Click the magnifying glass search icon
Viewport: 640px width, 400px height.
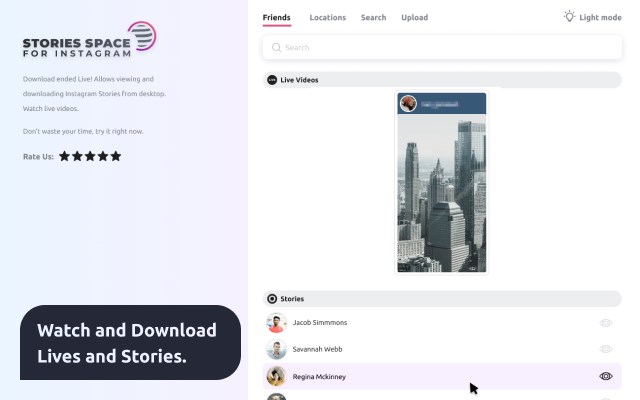coord(276,47)
